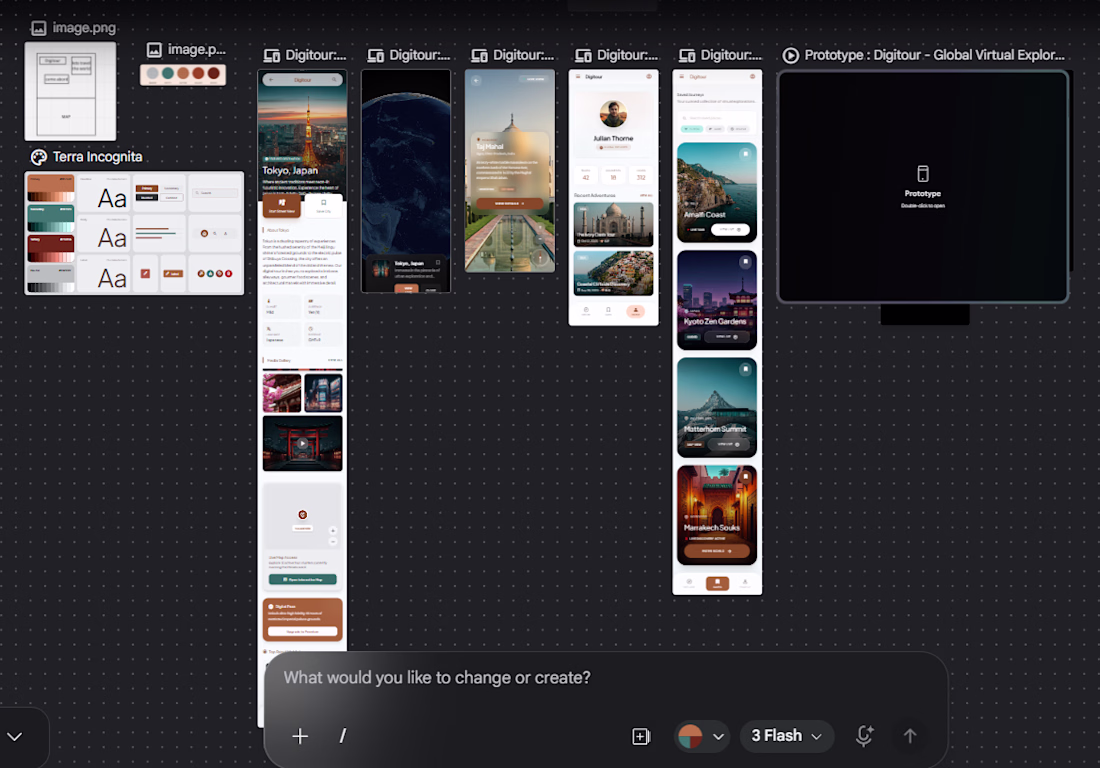This screenshot has height=768, width=1100.
Task: Click highlighted saved tab icon below Marrakech Souks
Action: tap(717, 584)
